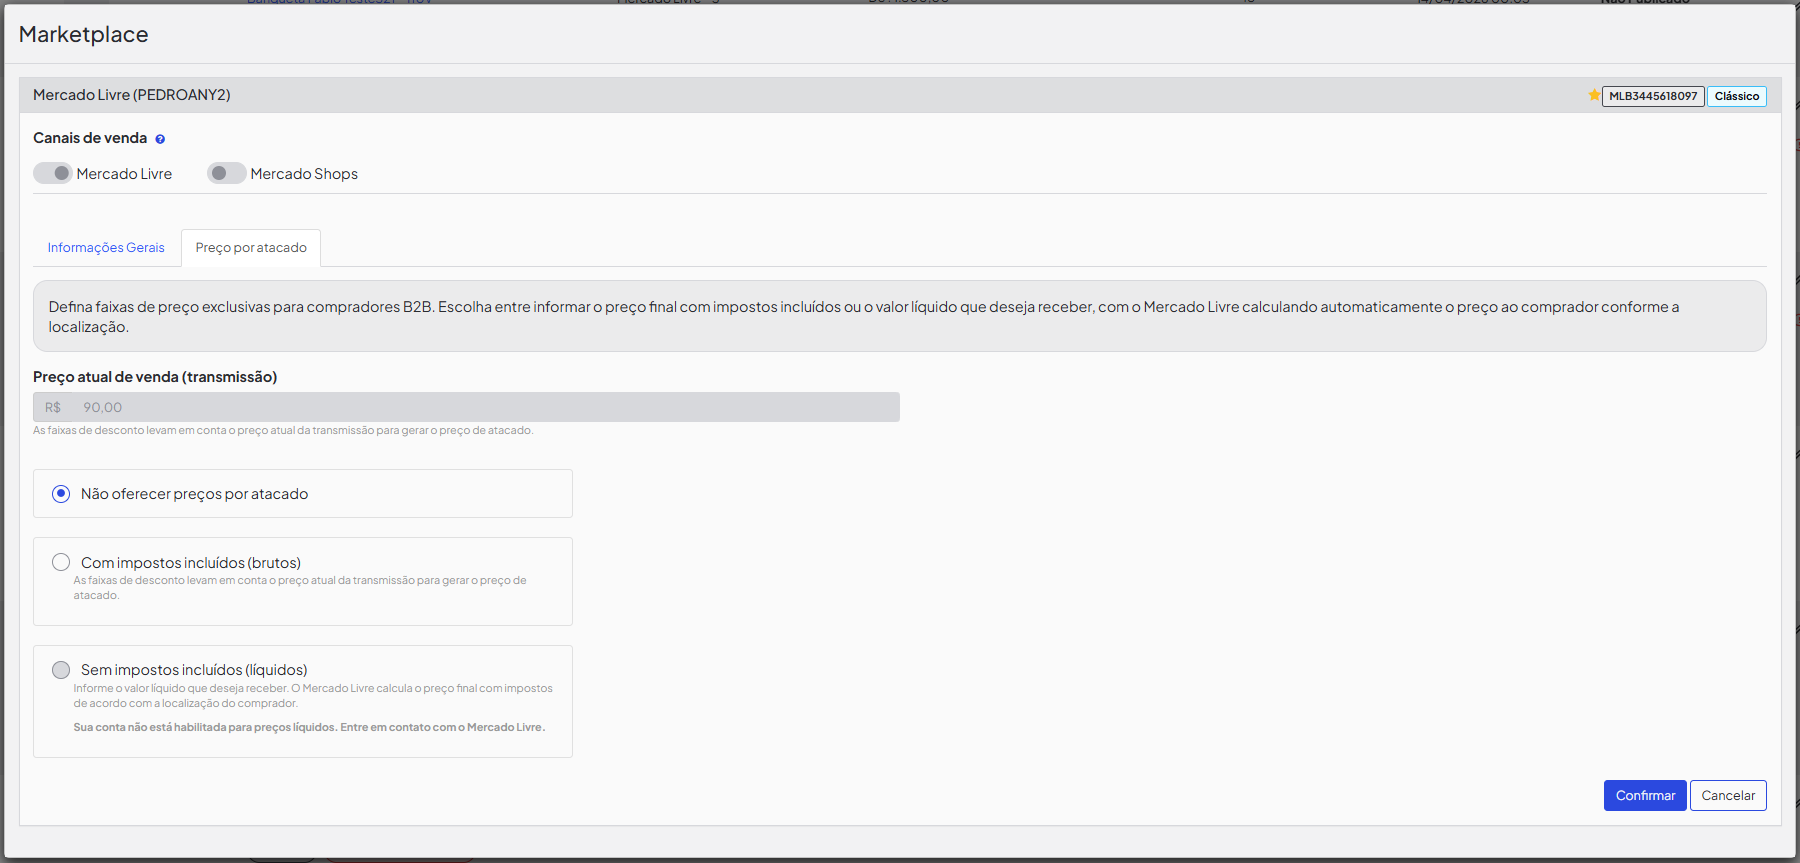The image size is (1800, 863).
Task: Click the B2B price ranges info text
Action: (x=864, y=317)
